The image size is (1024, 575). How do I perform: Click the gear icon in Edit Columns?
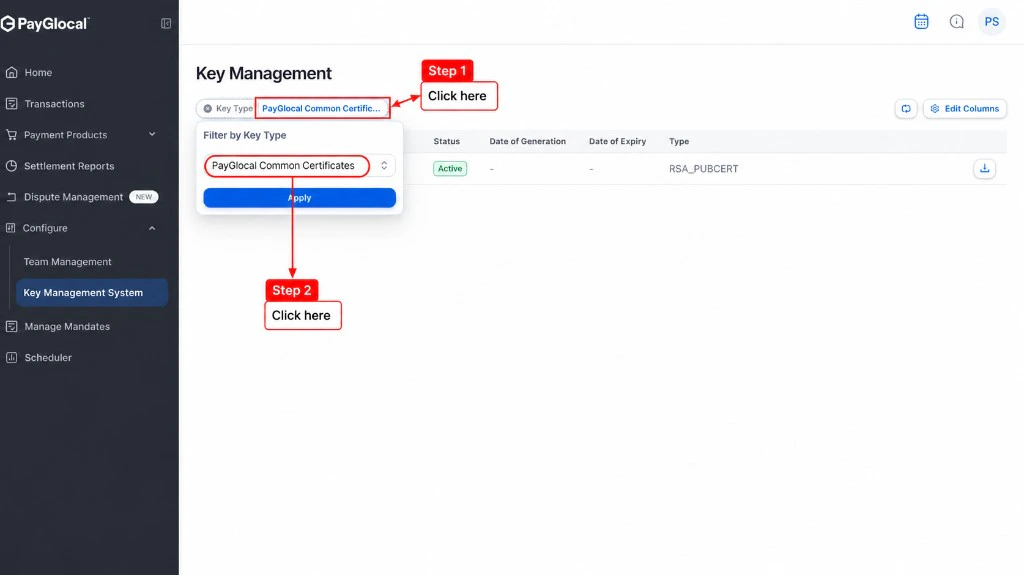[x=935, y=108]
